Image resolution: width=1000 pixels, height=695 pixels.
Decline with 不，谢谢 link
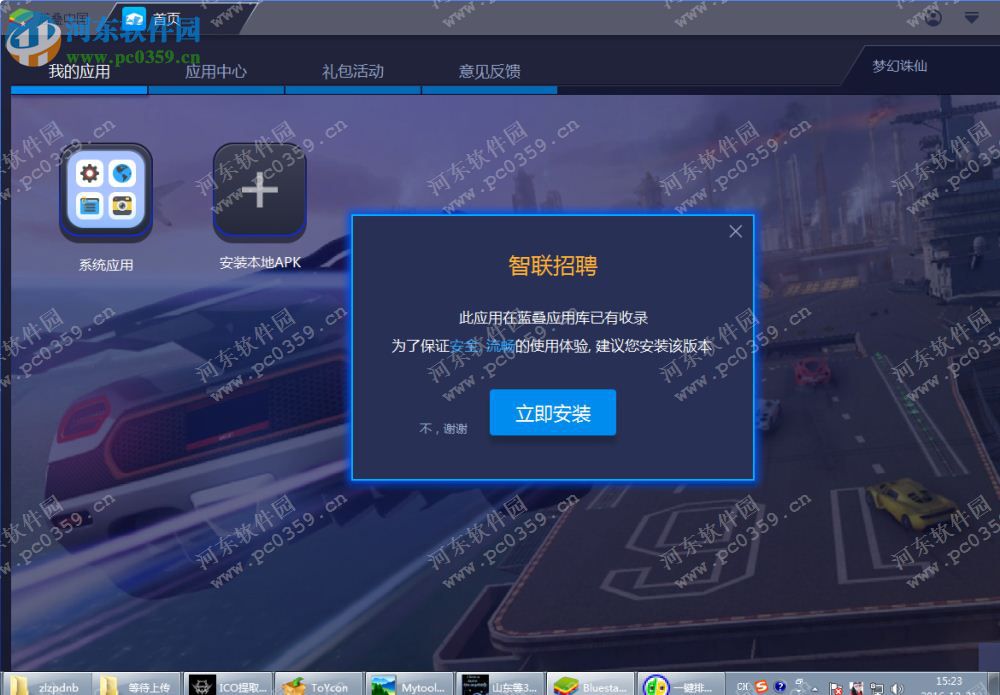(443, 428)
